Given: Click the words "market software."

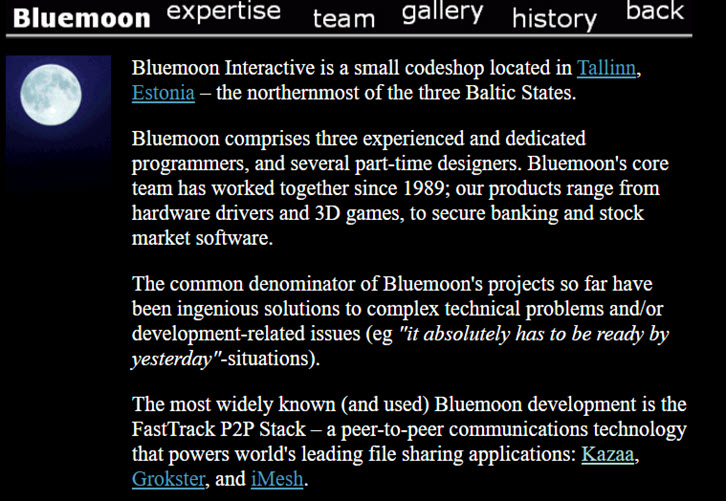Looking at the screenshot, I should tap(202, 238).
